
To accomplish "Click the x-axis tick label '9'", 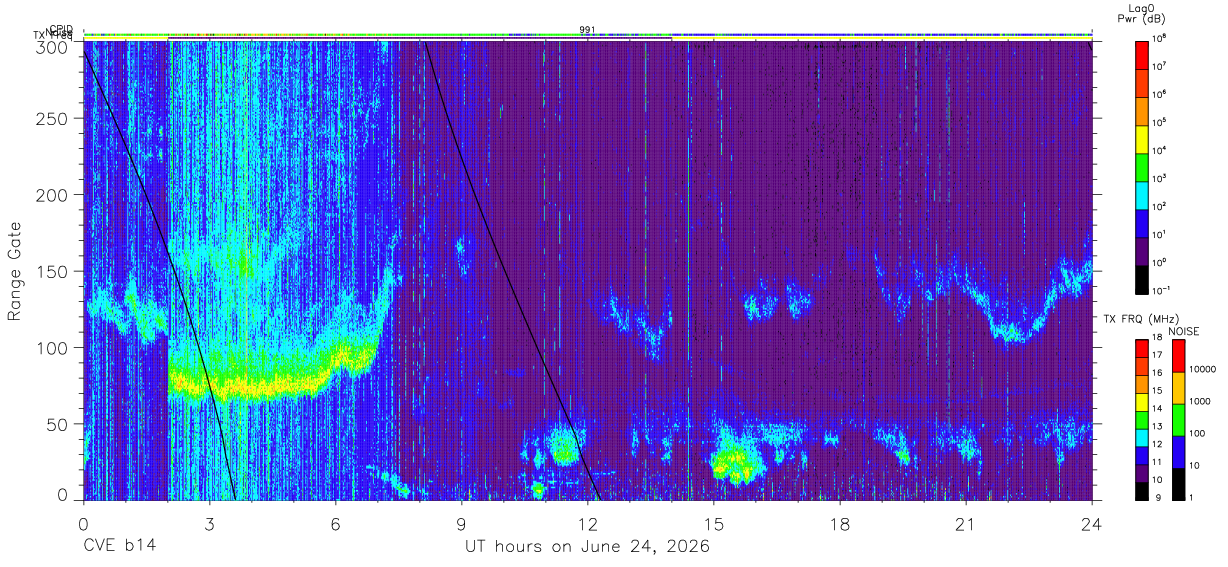I will pyautogui.click(x=462, y=523).
